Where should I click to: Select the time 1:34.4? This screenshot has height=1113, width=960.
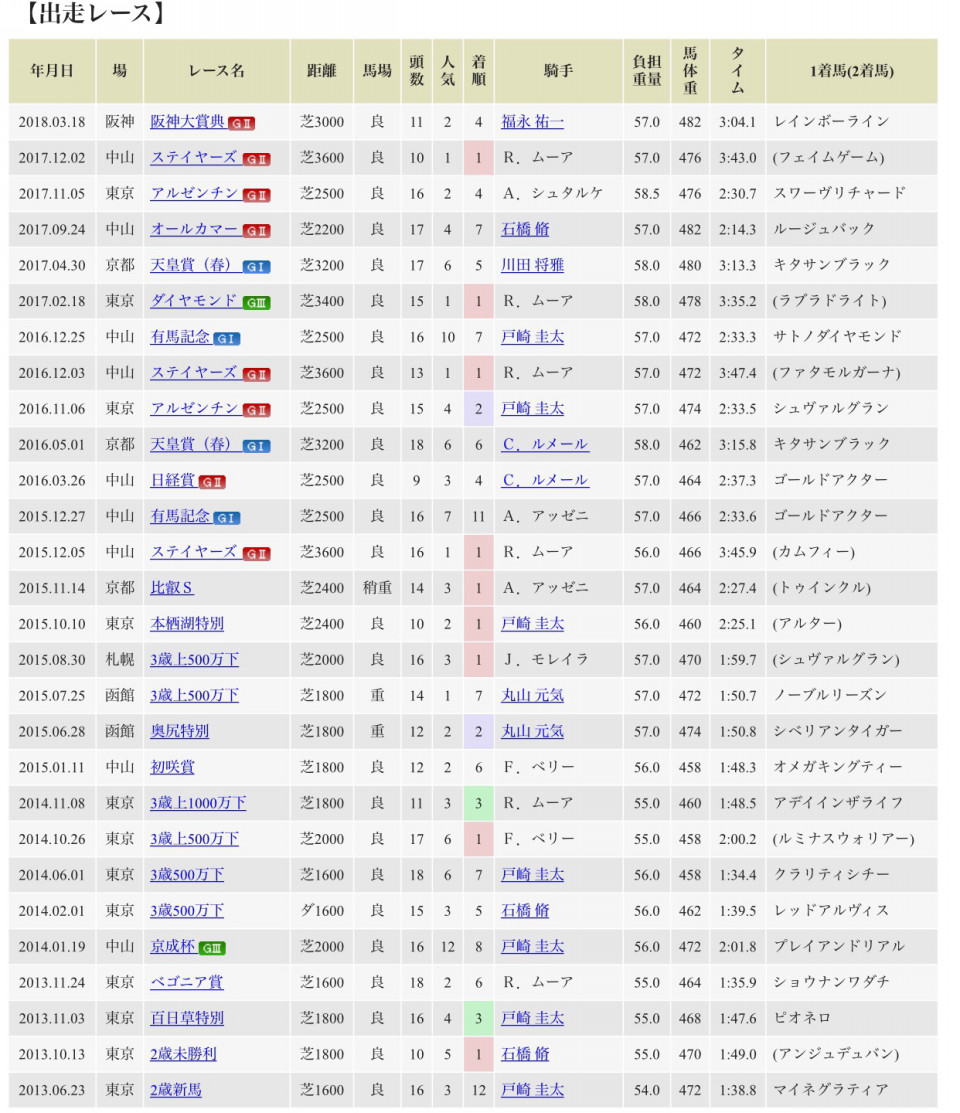click(738, 875)
